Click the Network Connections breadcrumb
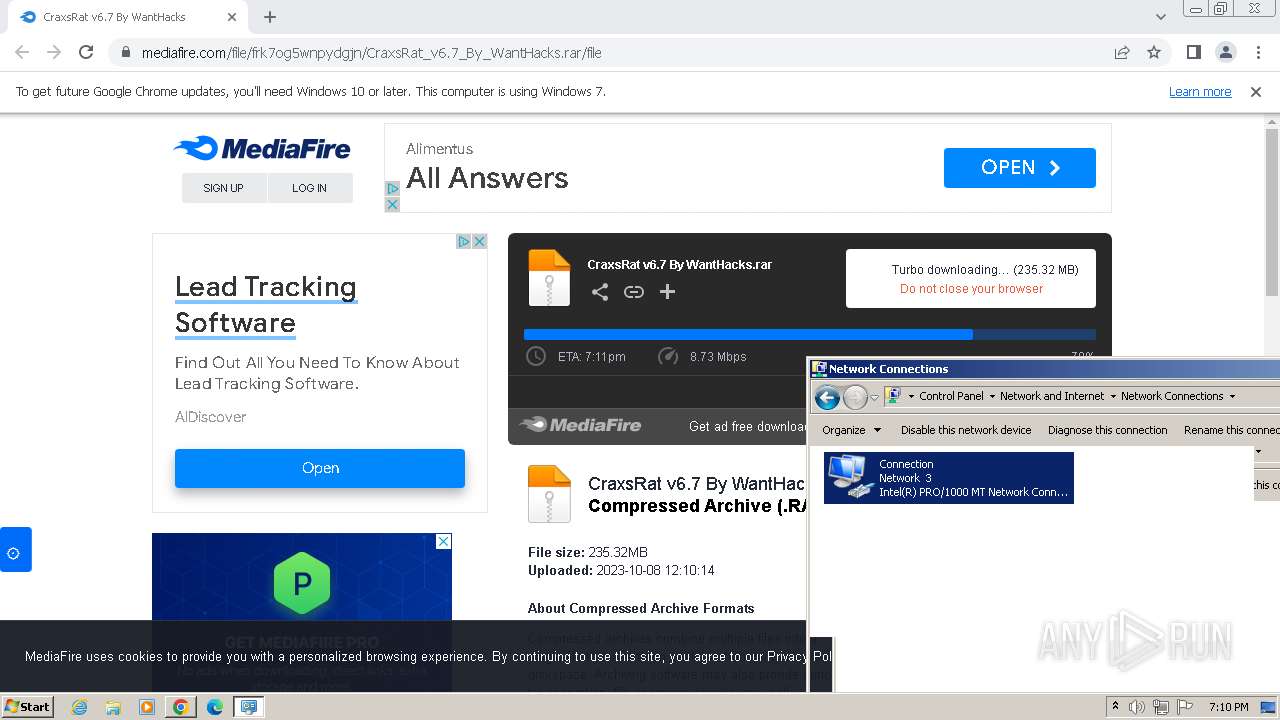This screenshot has height=720, width=1280. pyautogui.click(x=1172, y=396)
